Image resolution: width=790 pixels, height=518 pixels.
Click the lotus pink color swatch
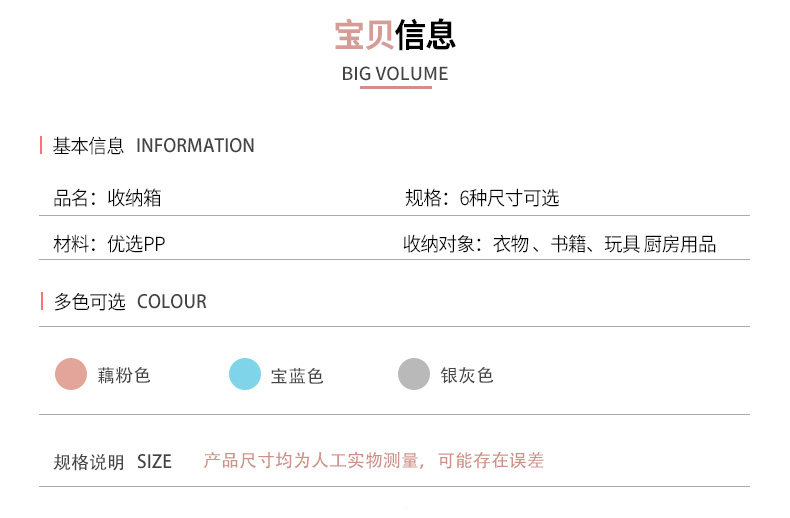[x=71, y=374]
